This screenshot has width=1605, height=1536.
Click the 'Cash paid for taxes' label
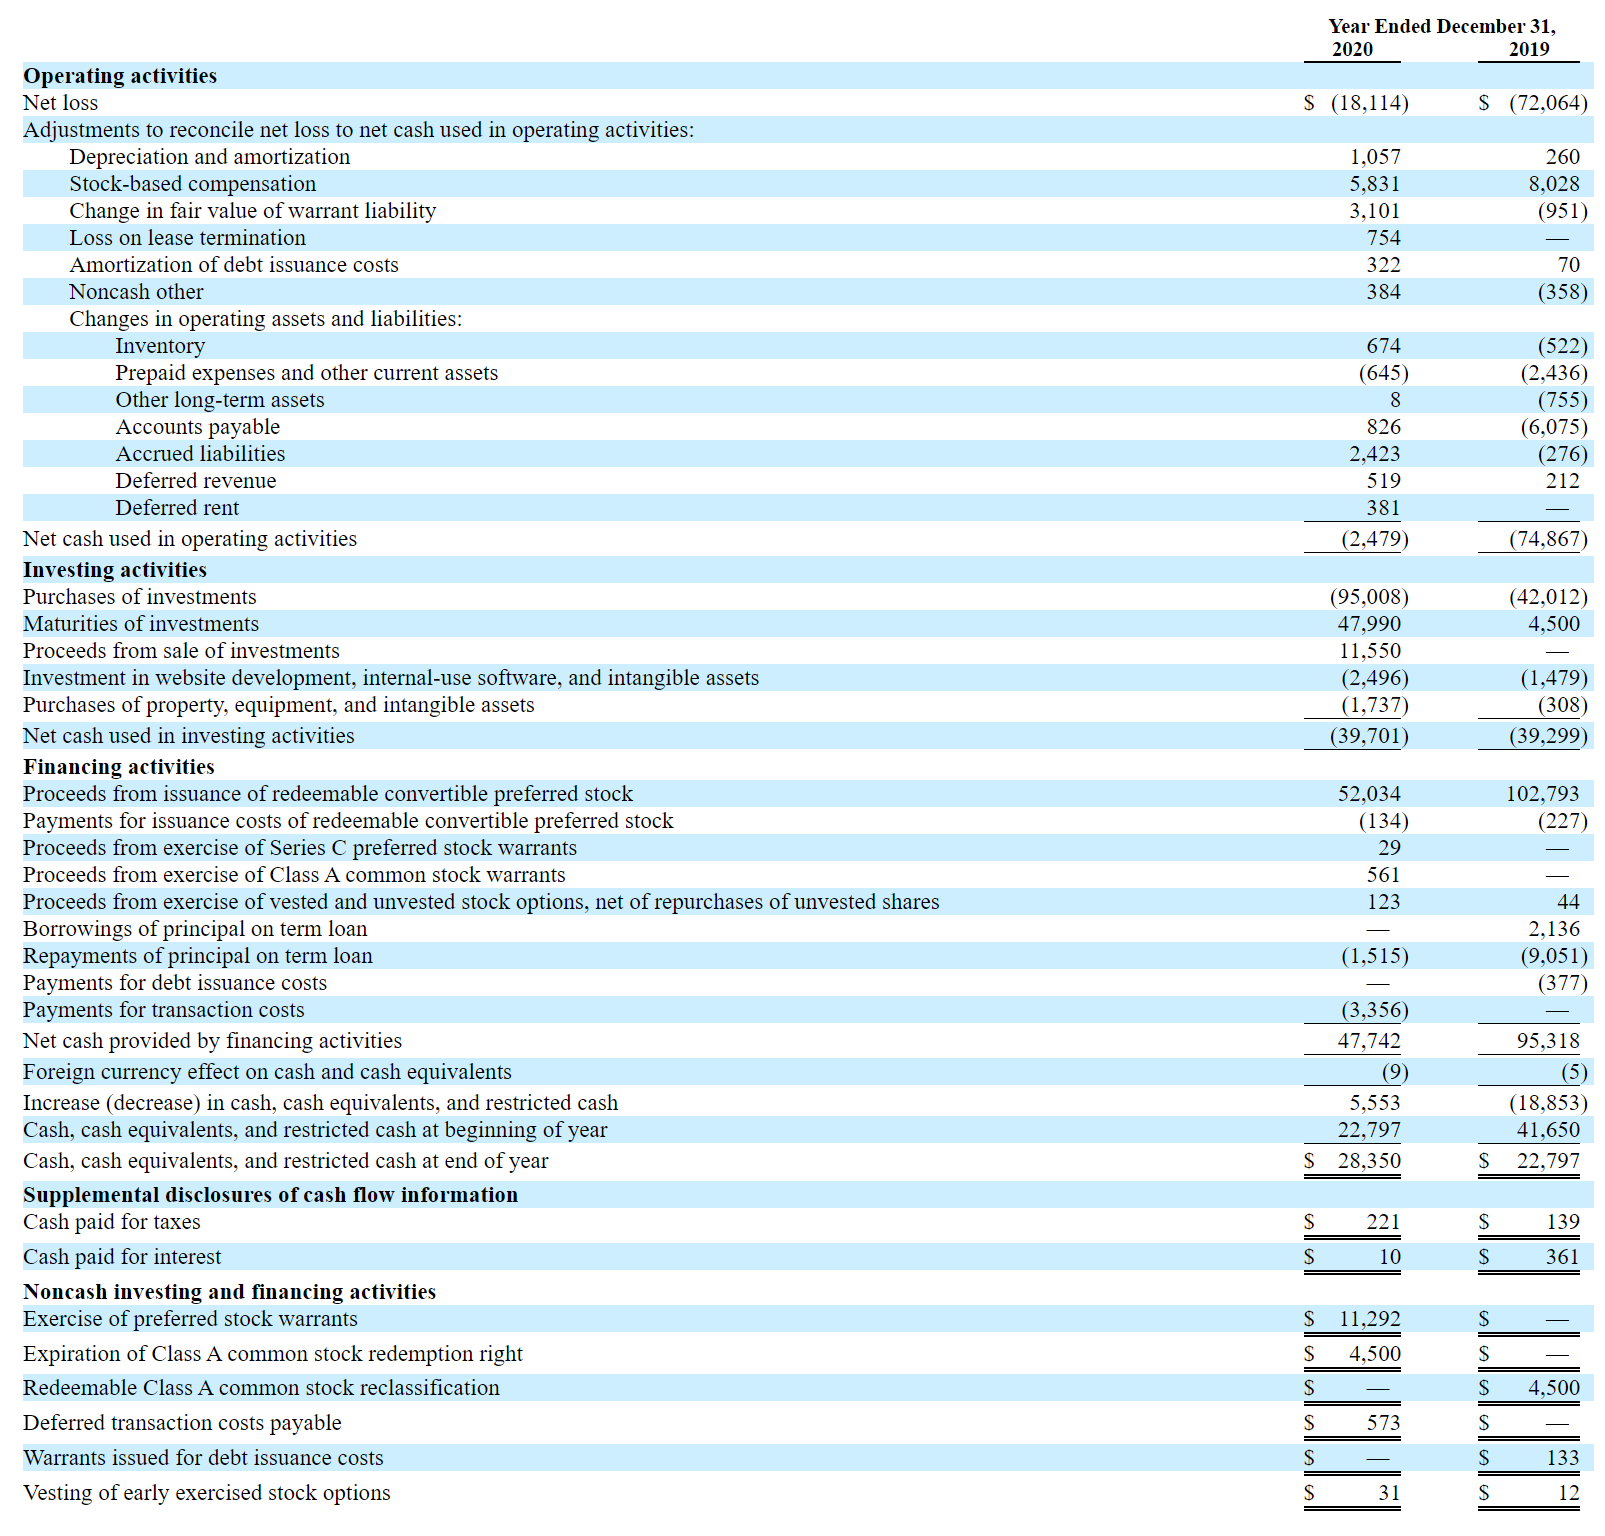[112, 1222]
